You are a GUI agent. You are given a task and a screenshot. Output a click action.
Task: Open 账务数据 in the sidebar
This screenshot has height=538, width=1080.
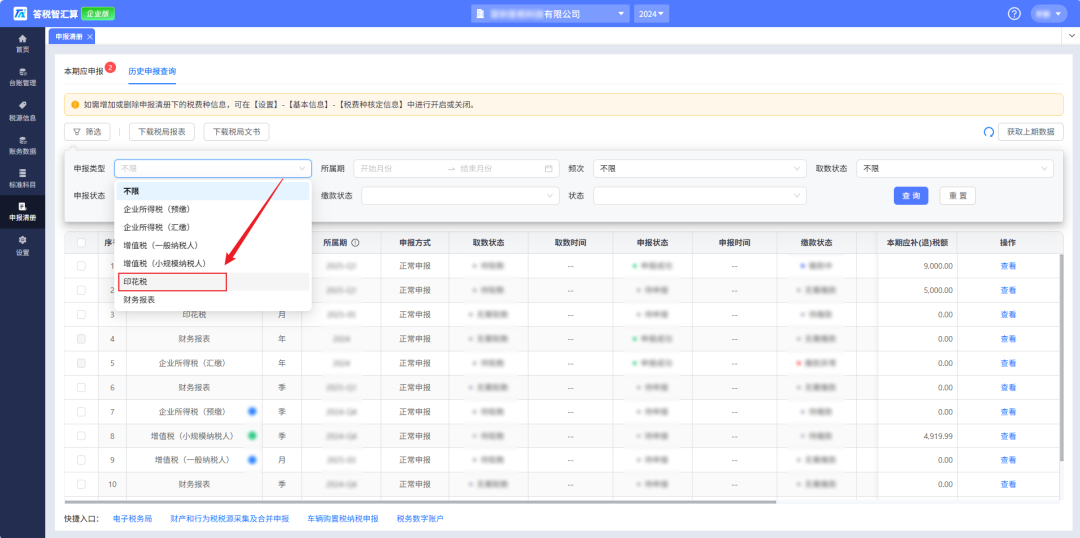click(x=23, y=144)
